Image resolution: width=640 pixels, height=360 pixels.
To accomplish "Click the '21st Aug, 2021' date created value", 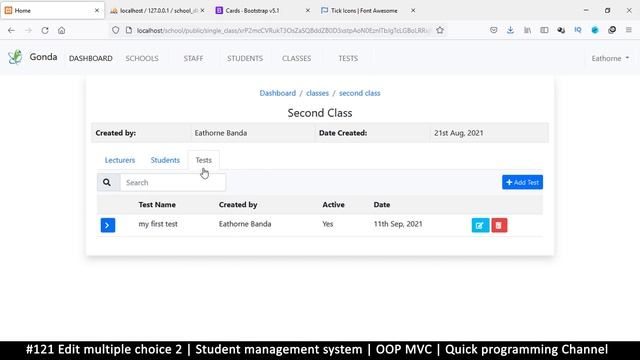I will point(458,133).
